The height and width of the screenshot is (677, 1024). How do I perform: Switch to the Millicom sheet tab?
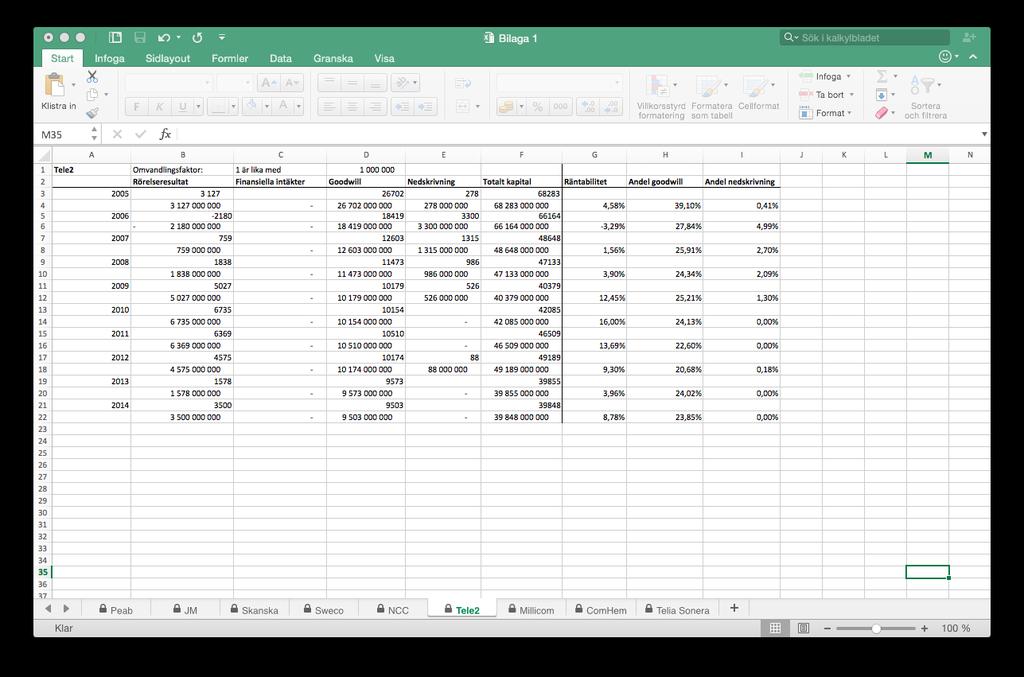[531, 610]
